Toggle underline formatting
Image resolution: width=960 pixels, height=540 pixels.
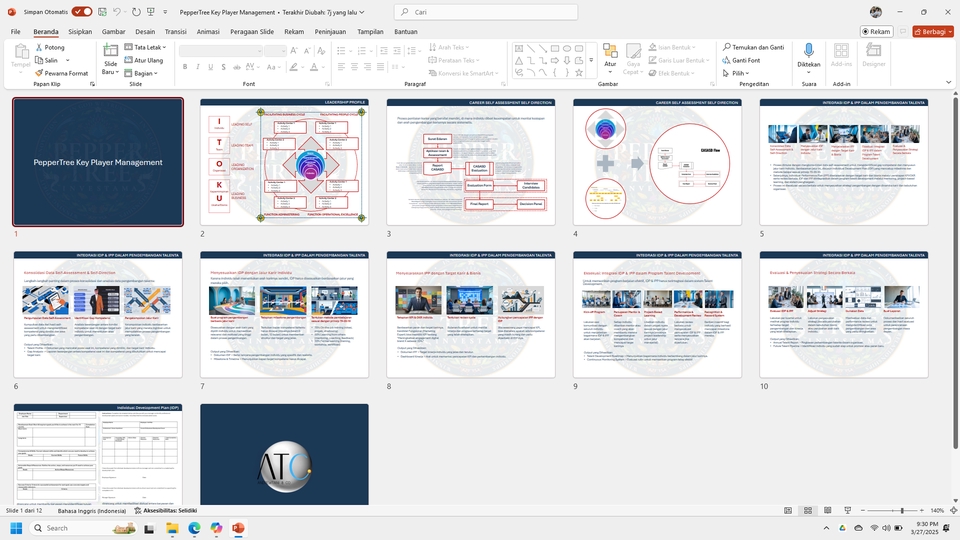click(211, 67)
